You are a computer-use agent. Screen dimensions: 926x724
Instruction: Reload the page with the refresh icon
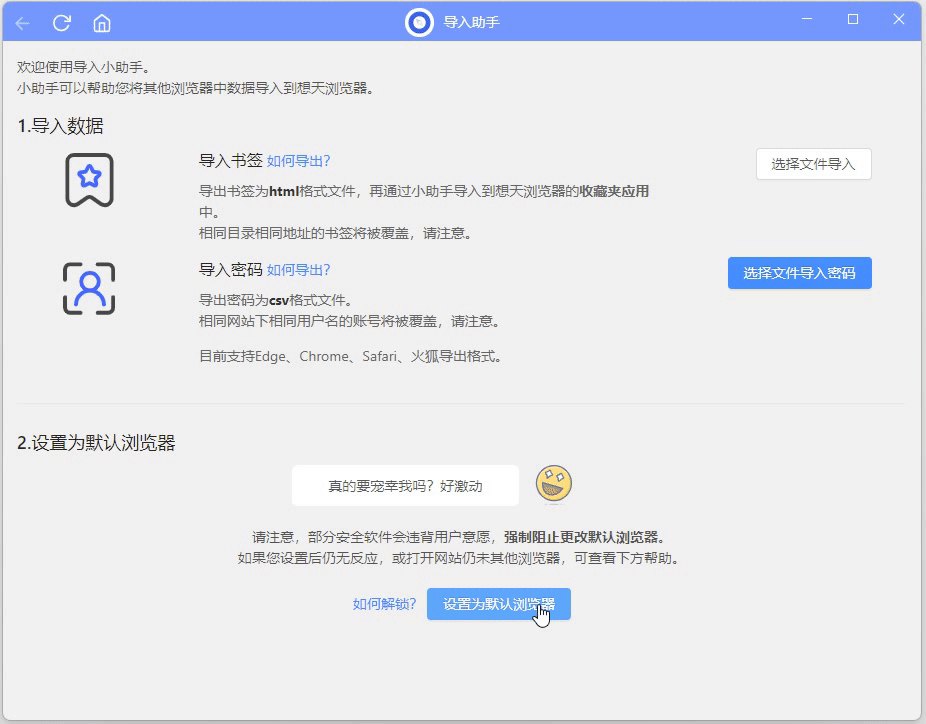(x=62, y=22)
